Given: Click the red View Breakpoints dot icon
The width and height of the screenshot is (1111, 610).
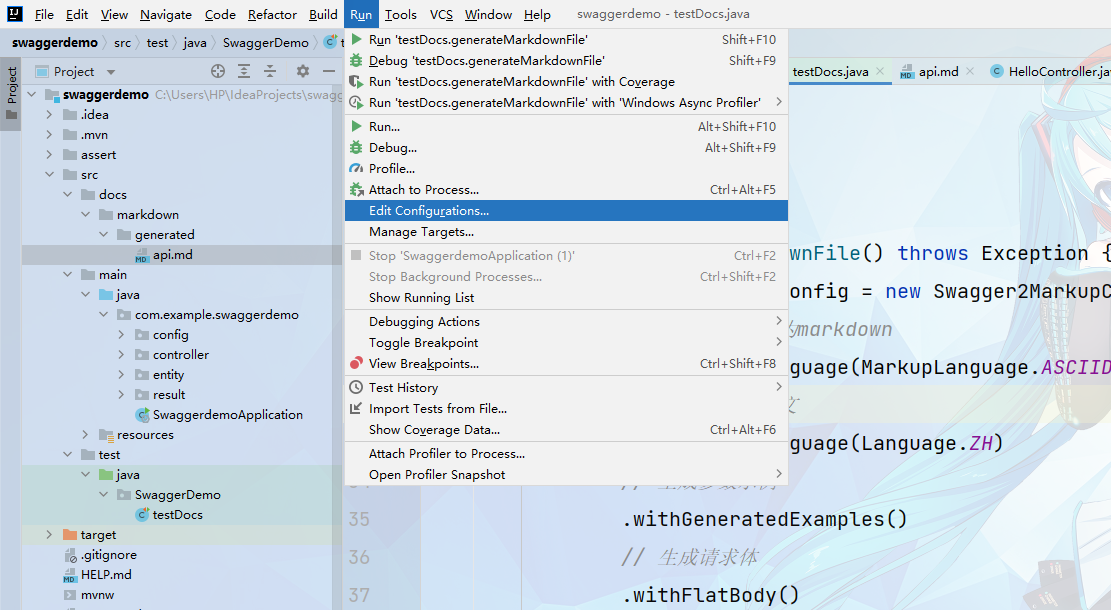Looking at the screenshot, I should click(356, 363).
